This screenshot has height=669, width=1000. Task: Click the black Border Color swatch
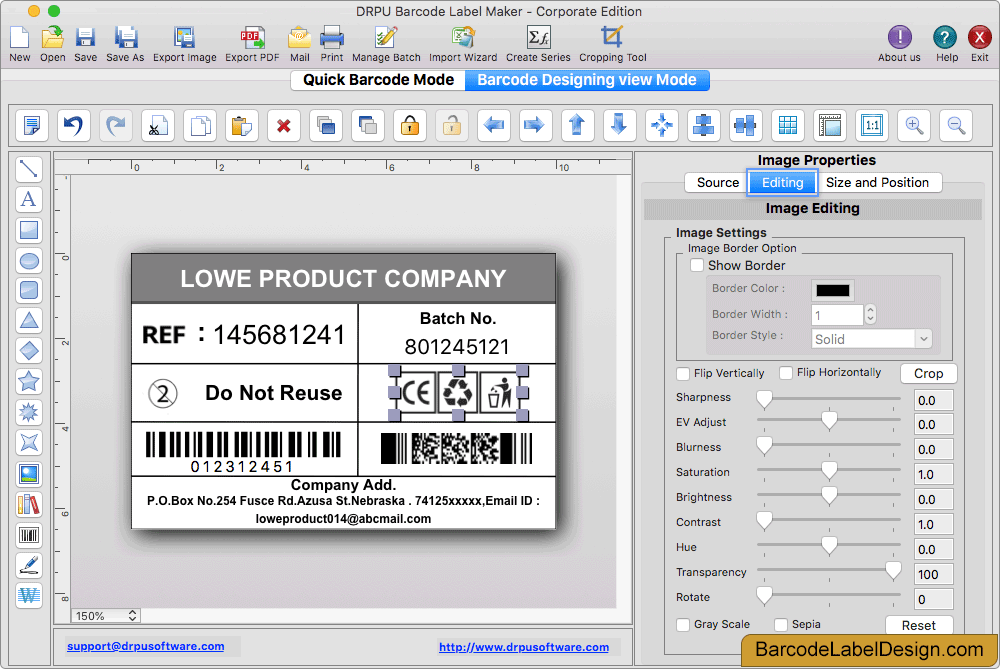click(x=832, y=290)
